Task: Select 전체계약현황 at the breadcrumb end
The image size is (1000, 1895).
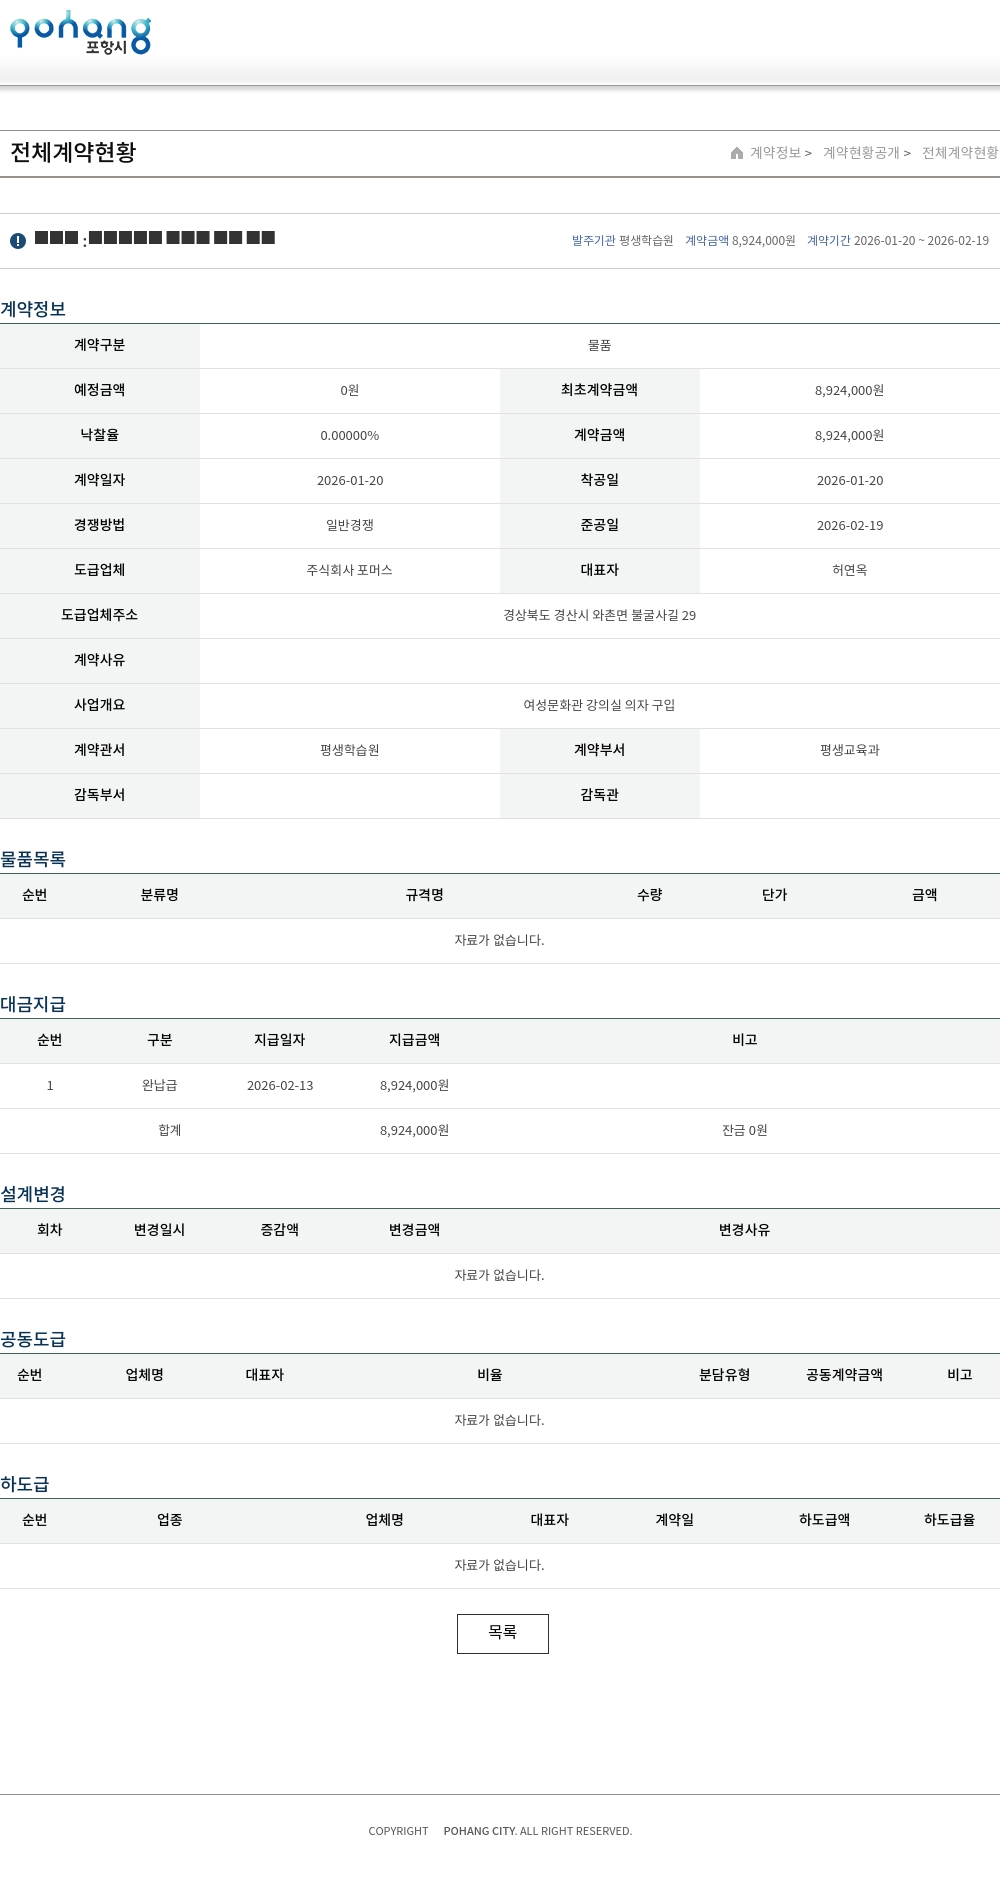Action: (959, 153)
